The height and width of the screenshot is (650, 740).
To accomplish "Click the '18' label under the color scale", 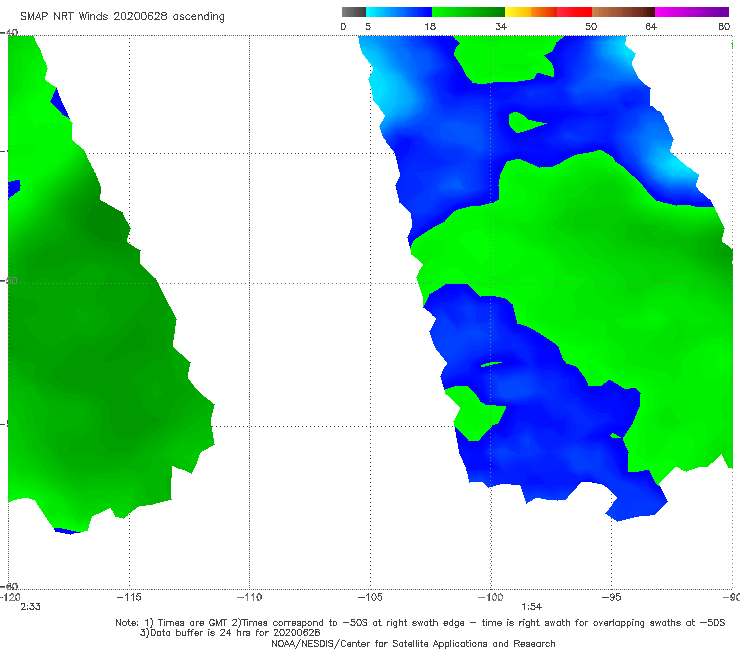I will coord(430,26).
